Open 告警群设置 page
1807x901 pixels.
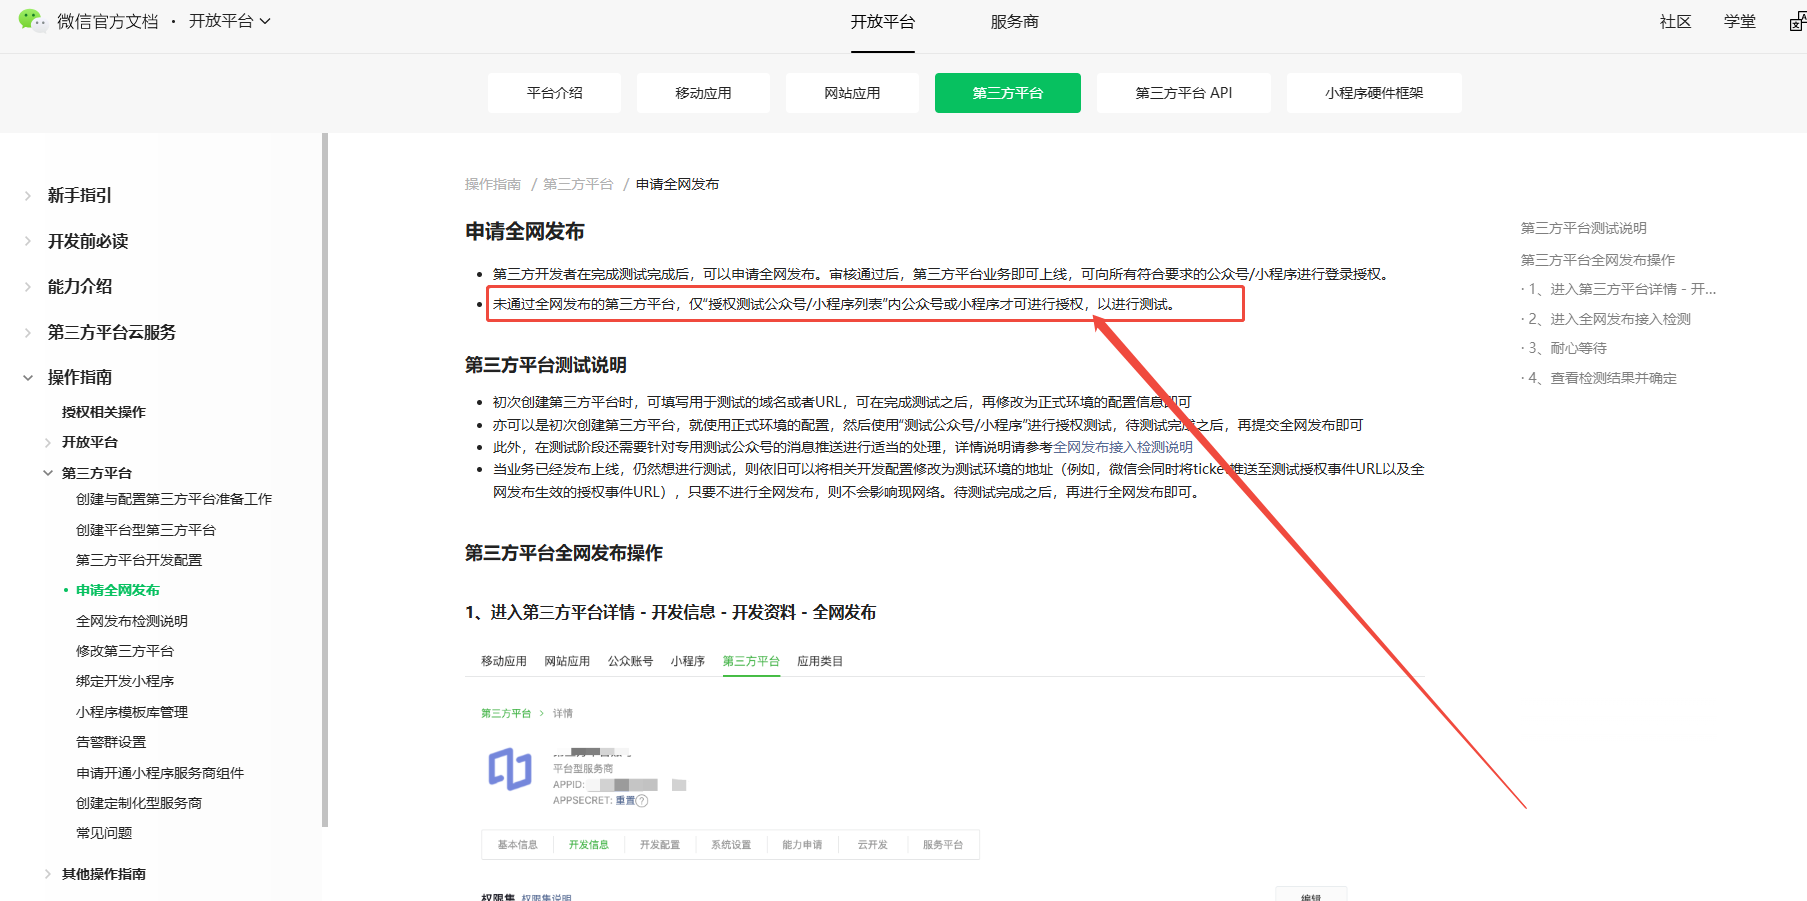[x=111, y=742]
